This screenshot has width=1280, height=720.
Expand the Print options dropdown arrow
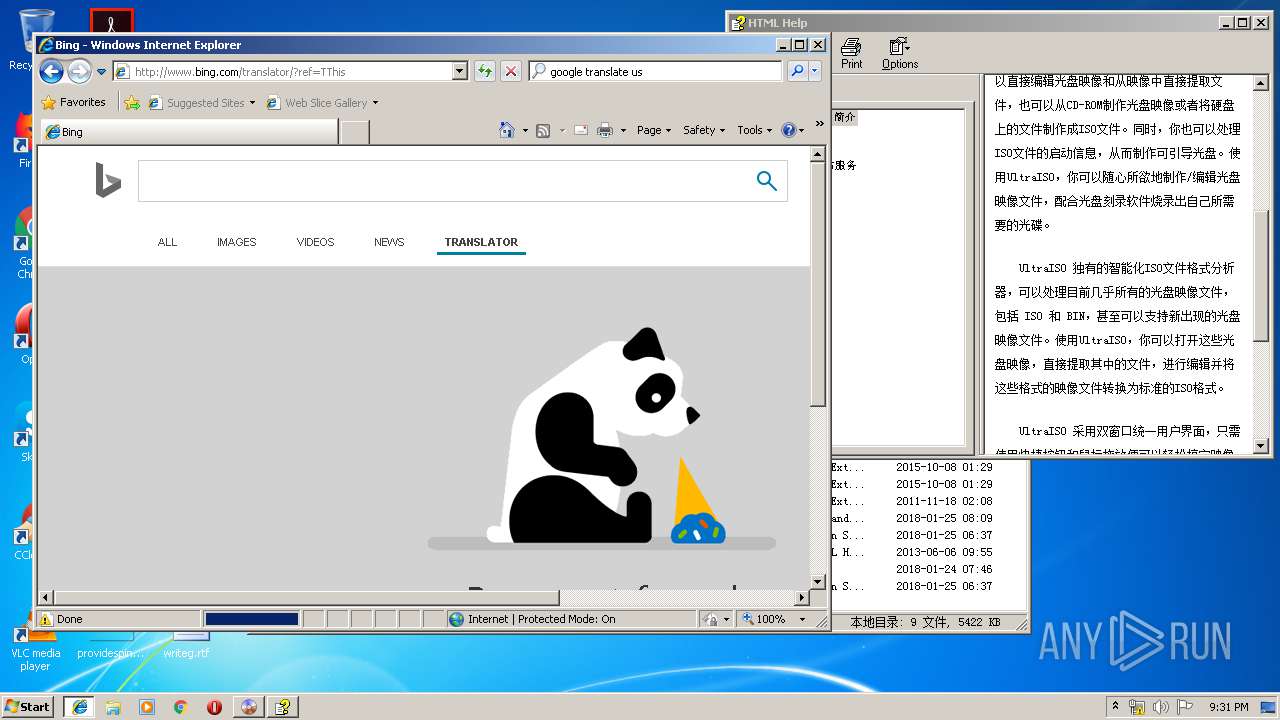pos(623,130)
